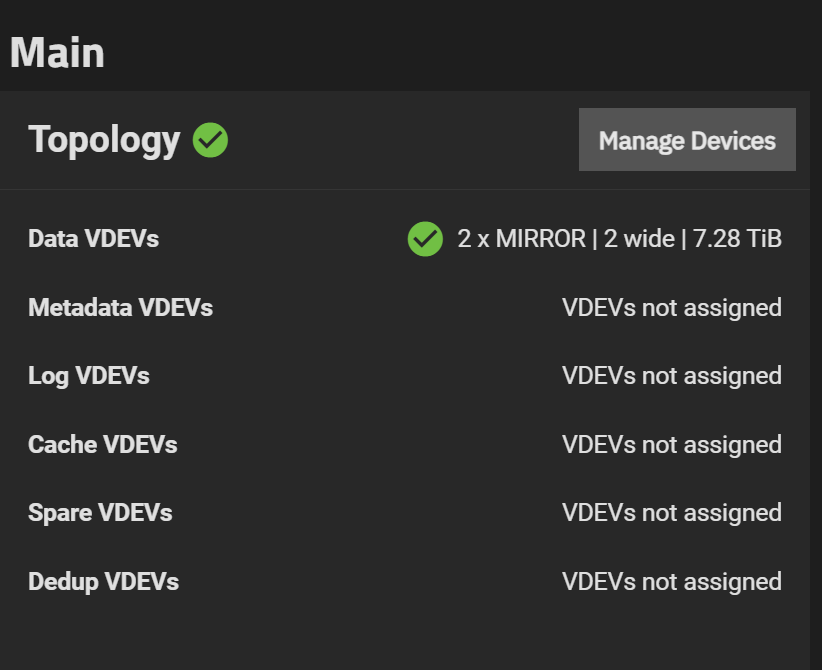
Task: Click the 2 wide text in Data VDEVs
Action: 639,239
